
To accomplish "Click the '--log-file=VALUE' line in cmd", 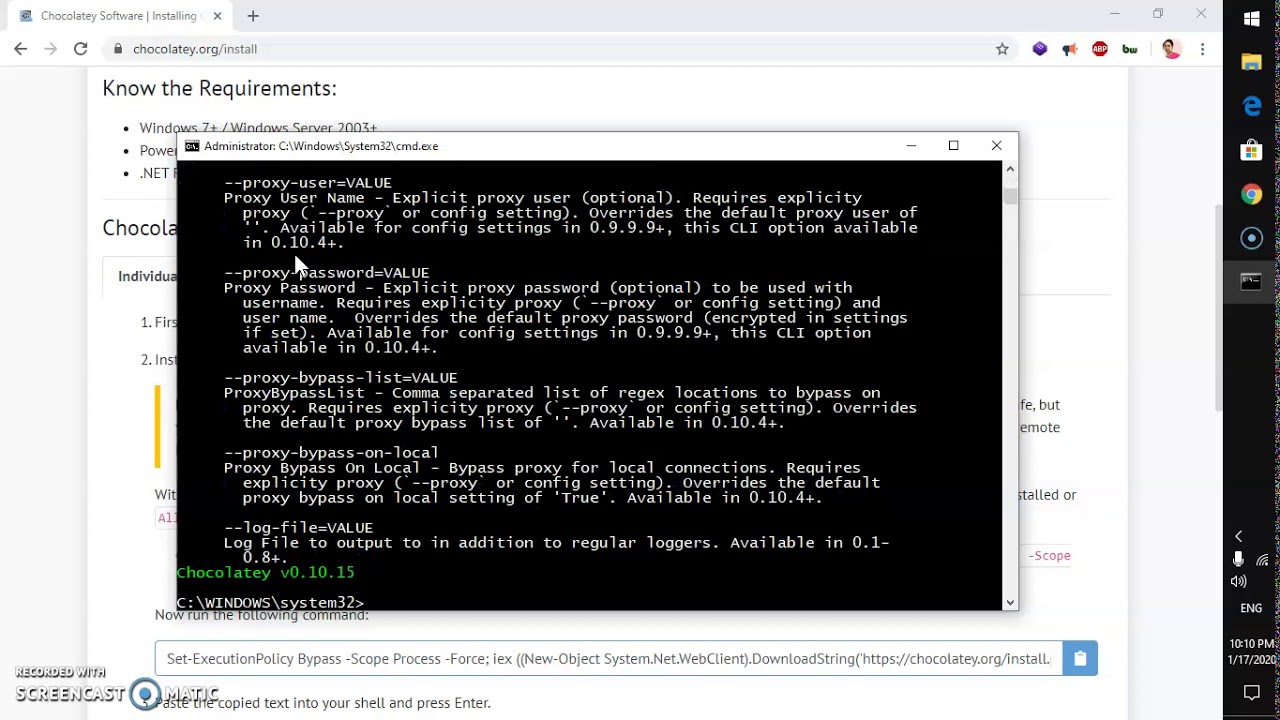I will [298, 528].
